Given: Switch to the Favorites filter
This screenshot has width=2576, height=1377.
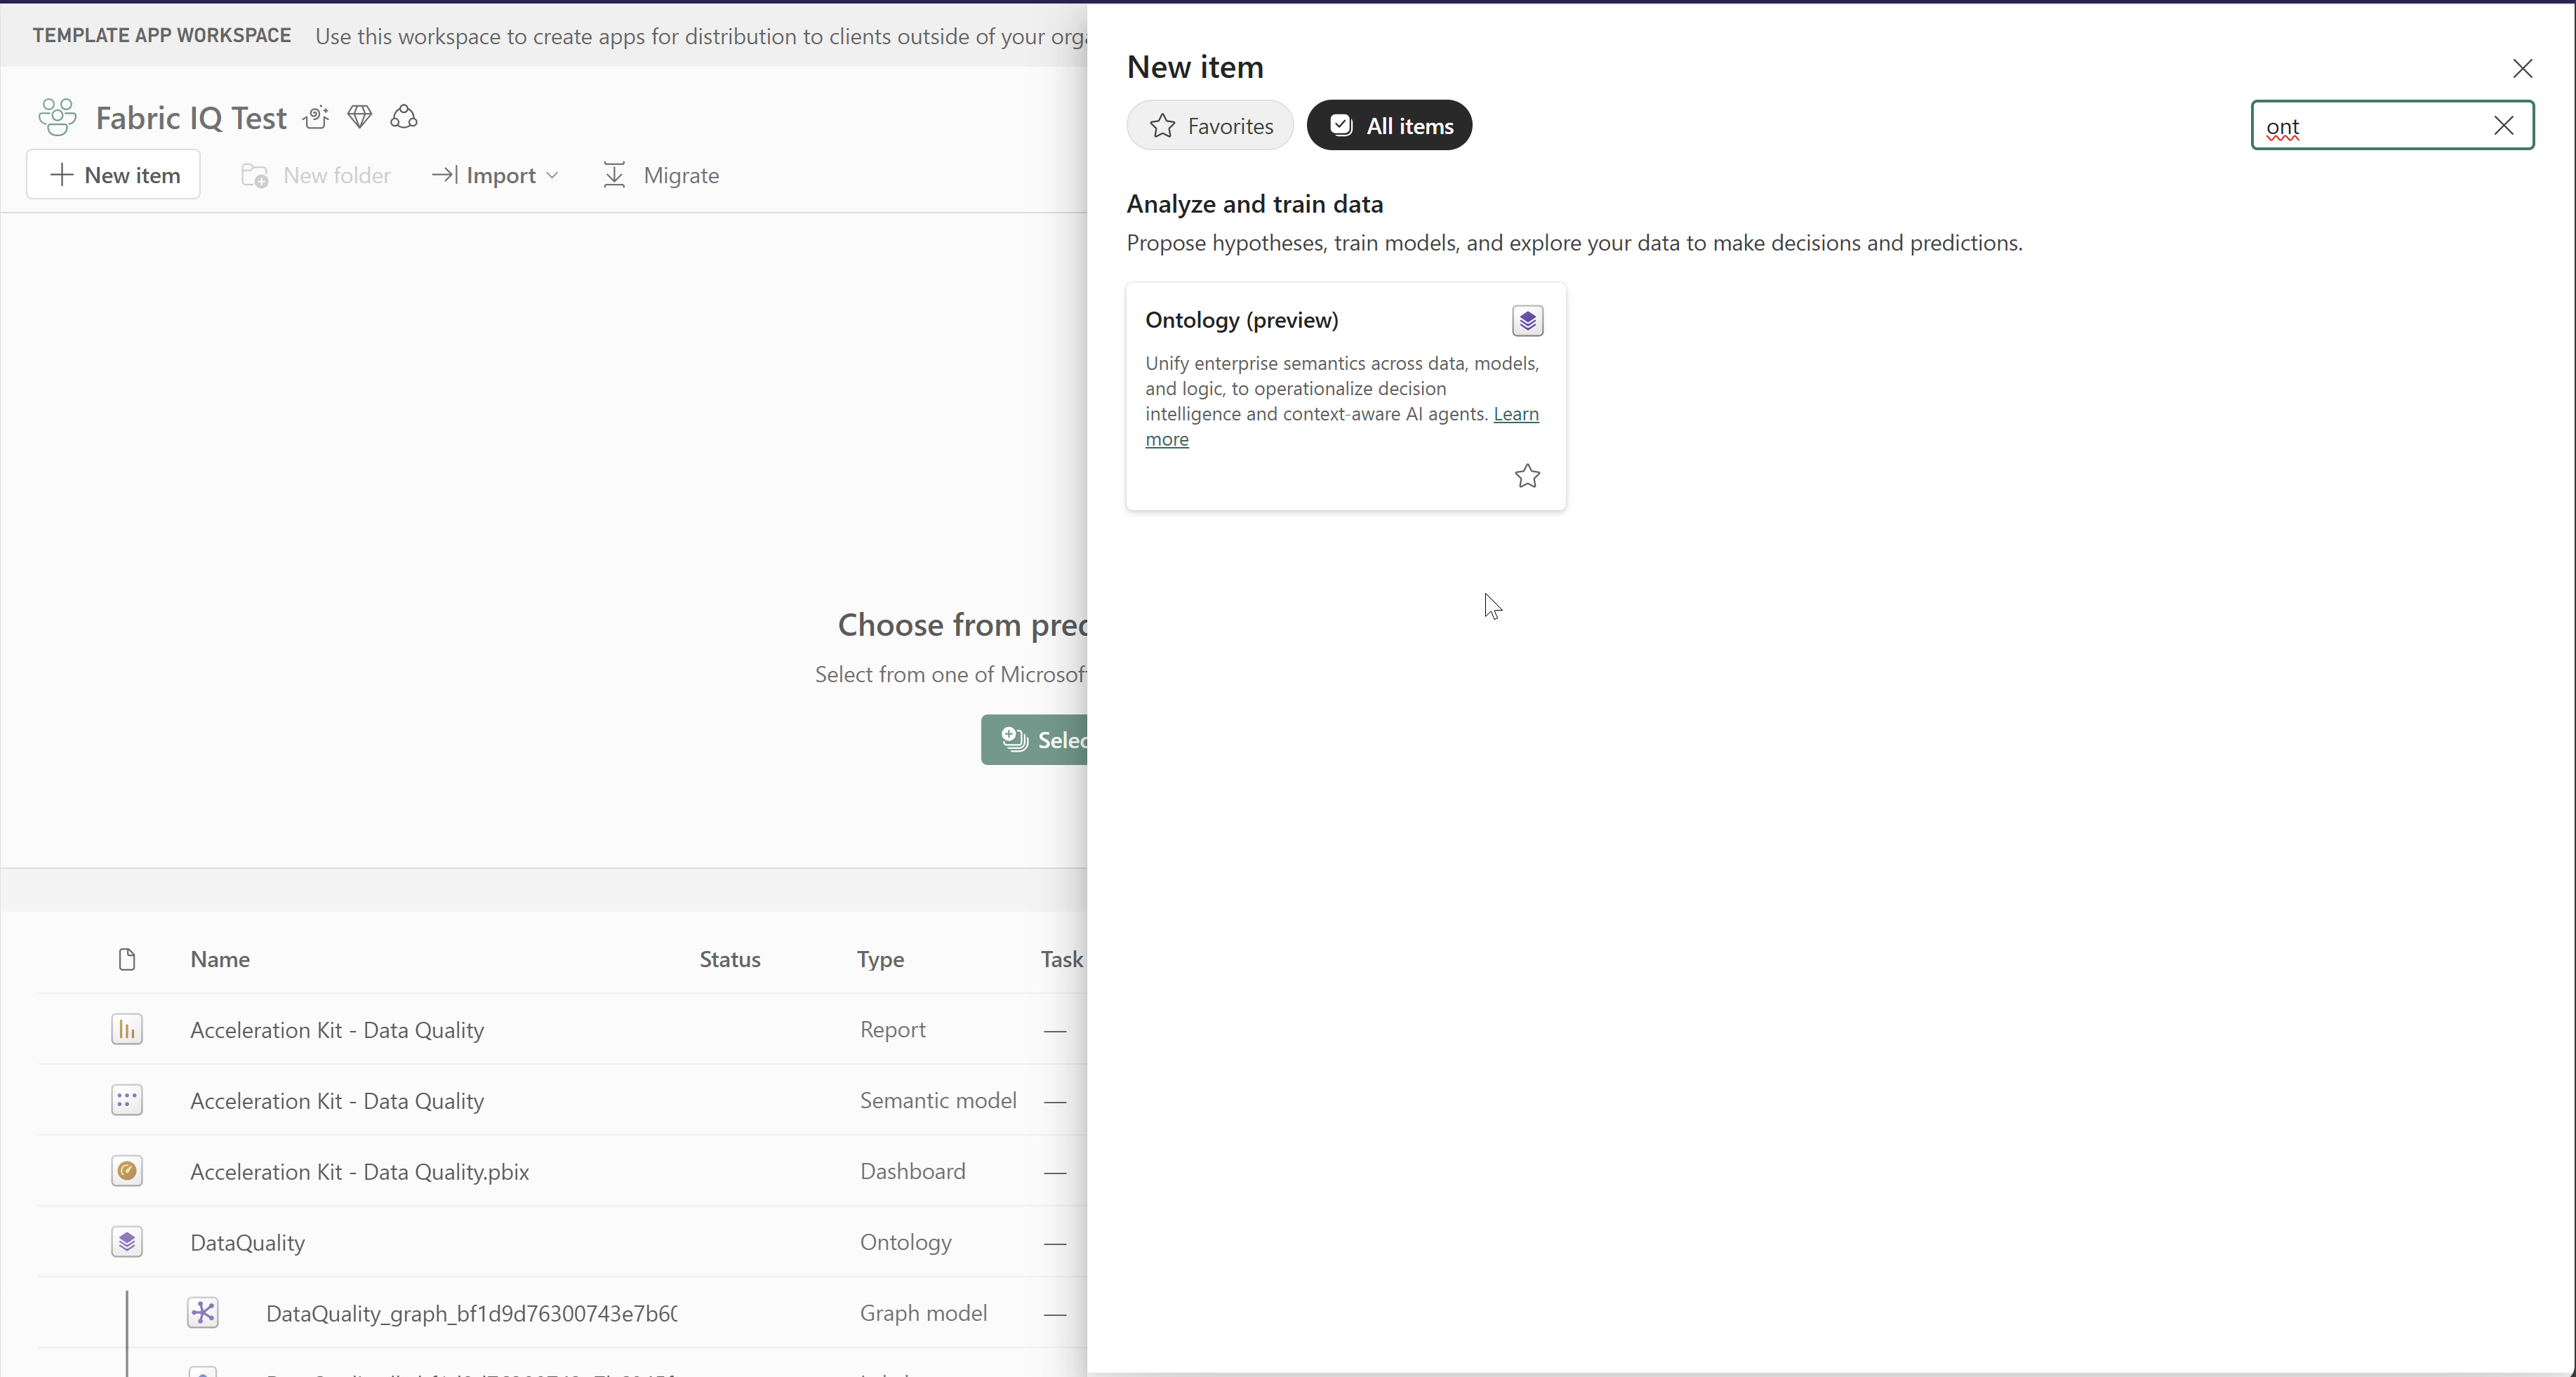Looking at the screenshot, I should tap(1209, 125).
